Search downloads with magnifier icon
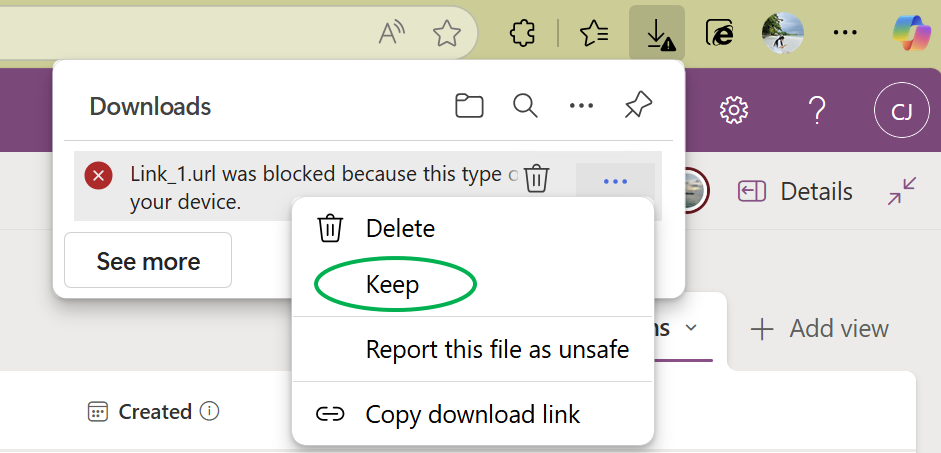Image resolution: width=941 pixels, height=453 pixels. pyautogui.click(x=525, y=106)
